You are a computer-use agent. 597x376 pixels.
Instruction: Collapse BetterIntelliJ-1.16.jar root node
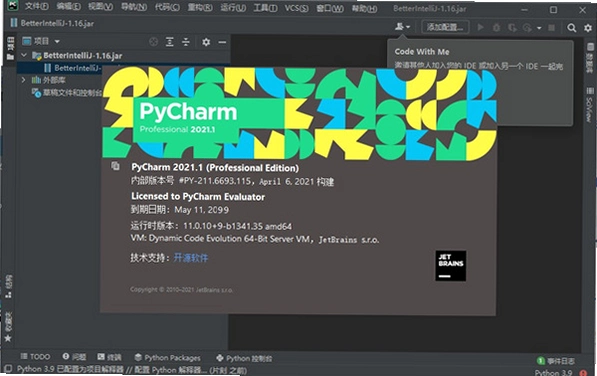24,56
